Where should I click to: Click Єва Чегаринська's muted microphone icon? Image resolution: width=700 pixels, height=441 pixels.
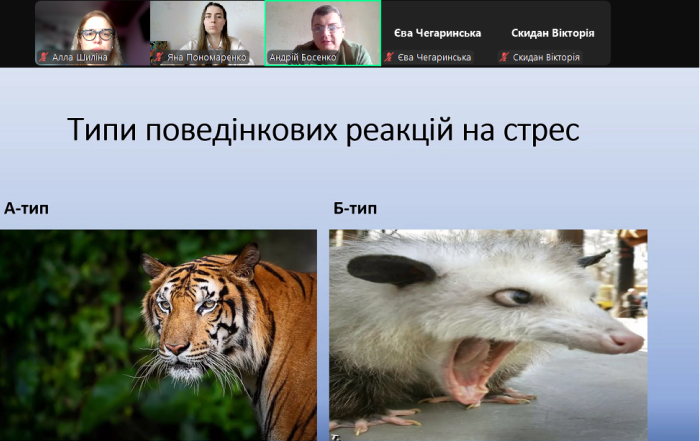click(x=390, y=58)
